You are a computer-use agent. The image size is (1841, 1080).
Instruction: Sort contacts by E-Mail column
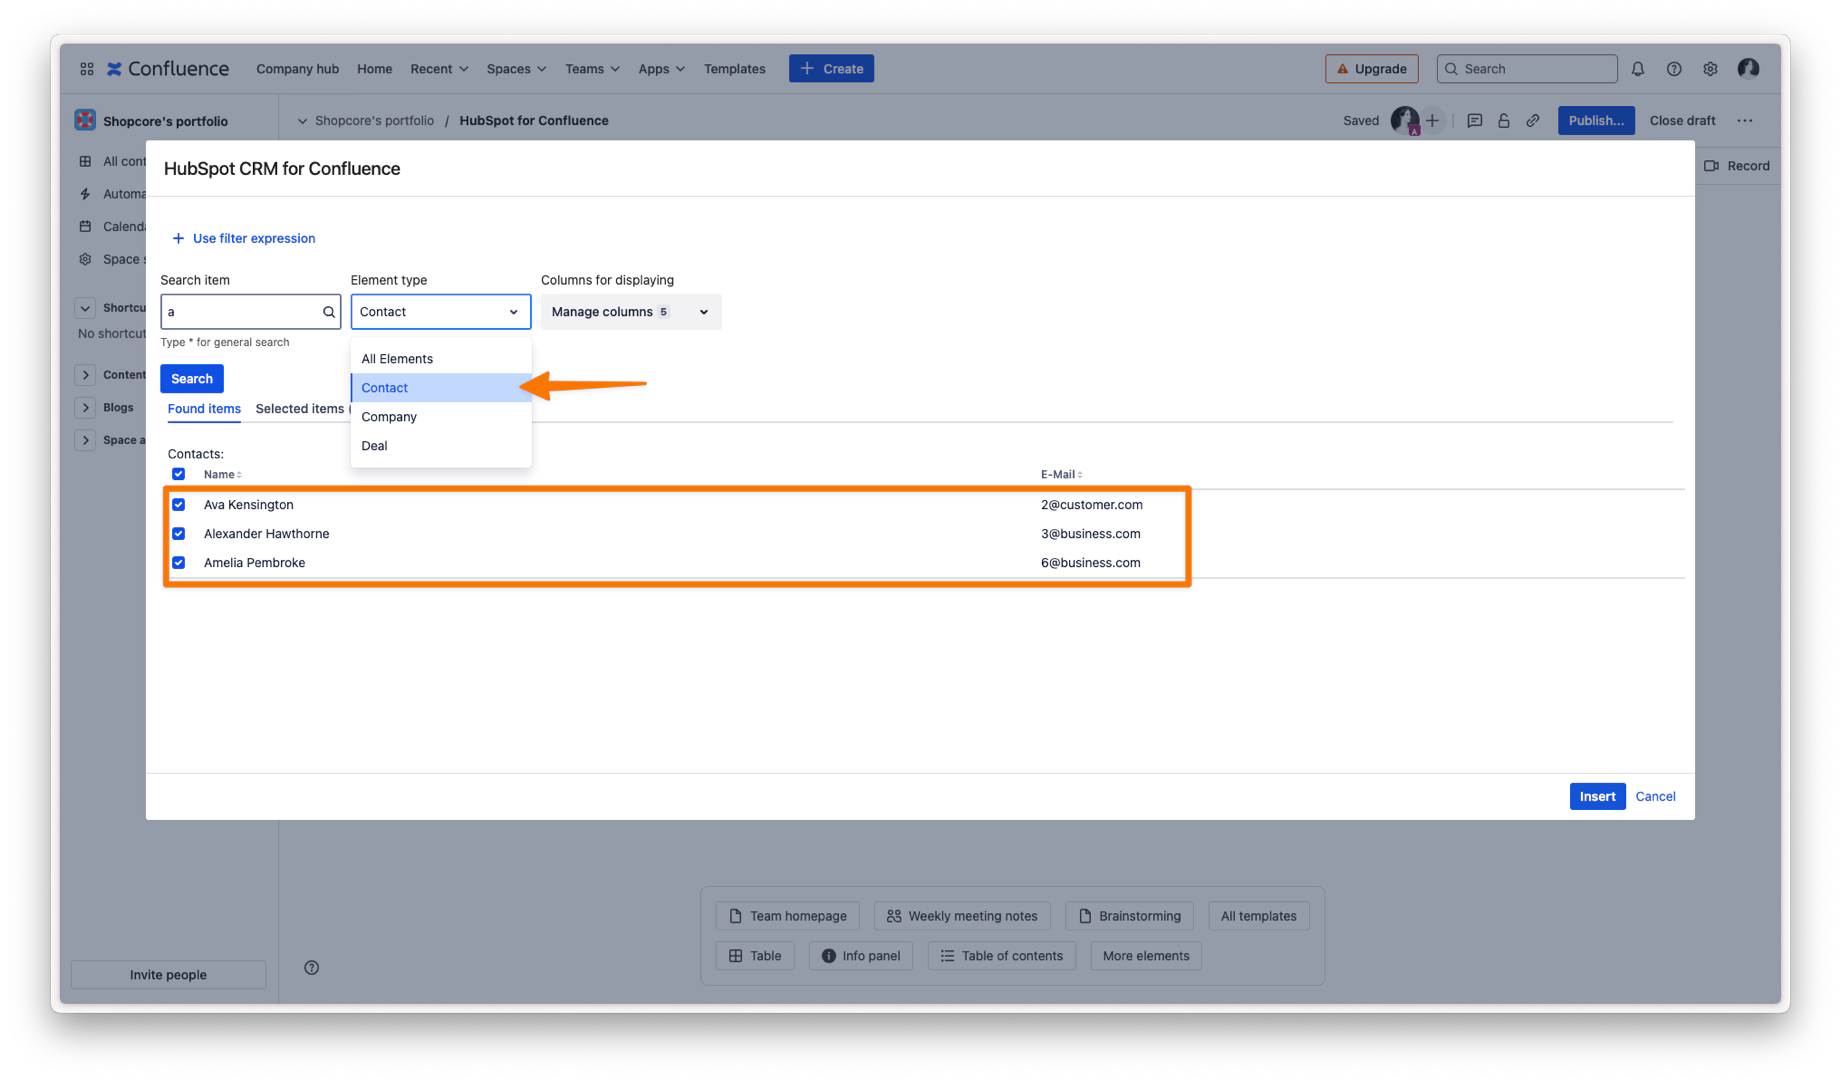point(1061,475)
